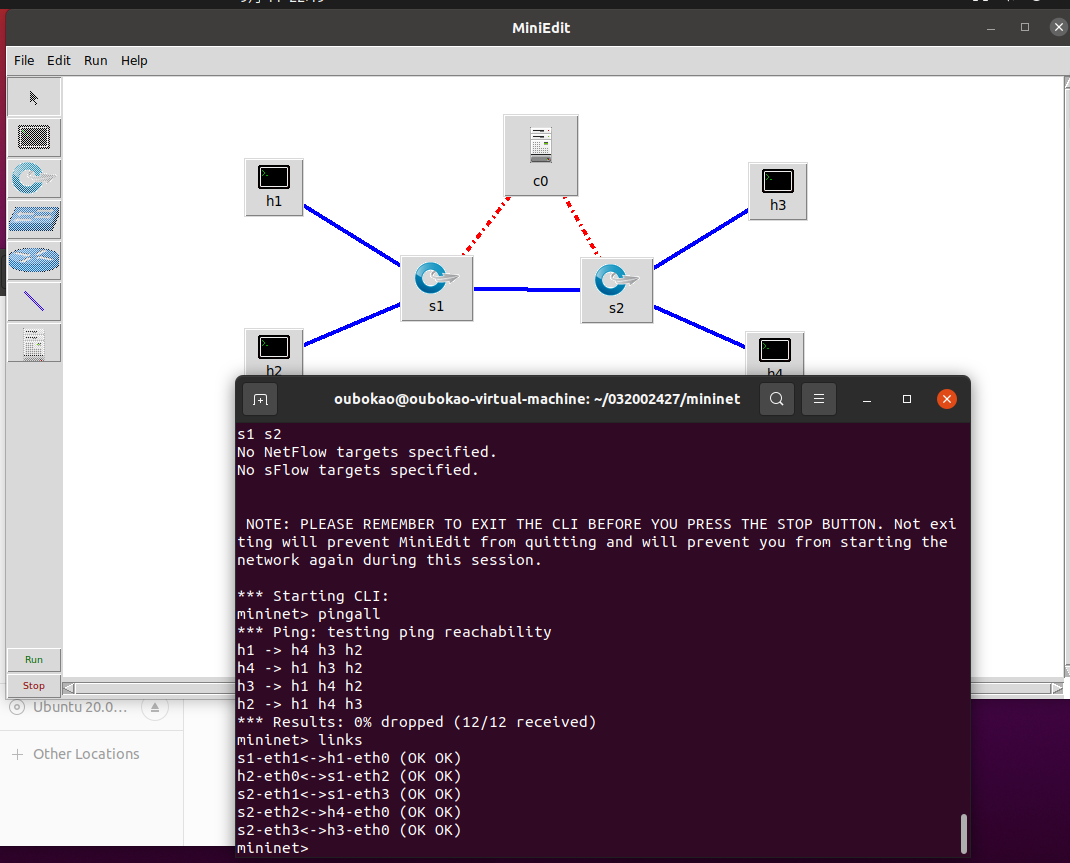Click switch s2 node on canvas
Screen dimensions: 1070x863
[616, 290]
